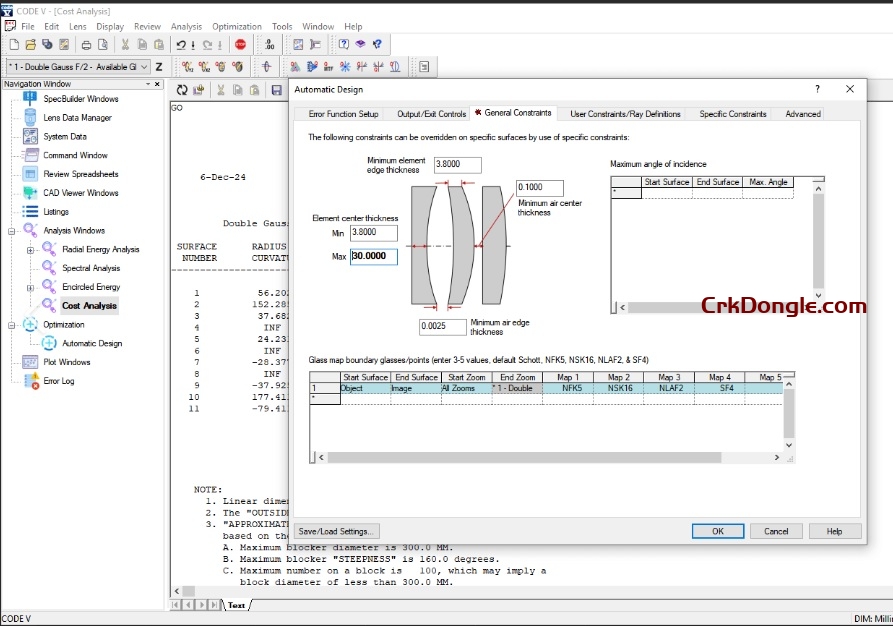
Task: Confirm the dialog with OK
Action: tap(717, 531)
